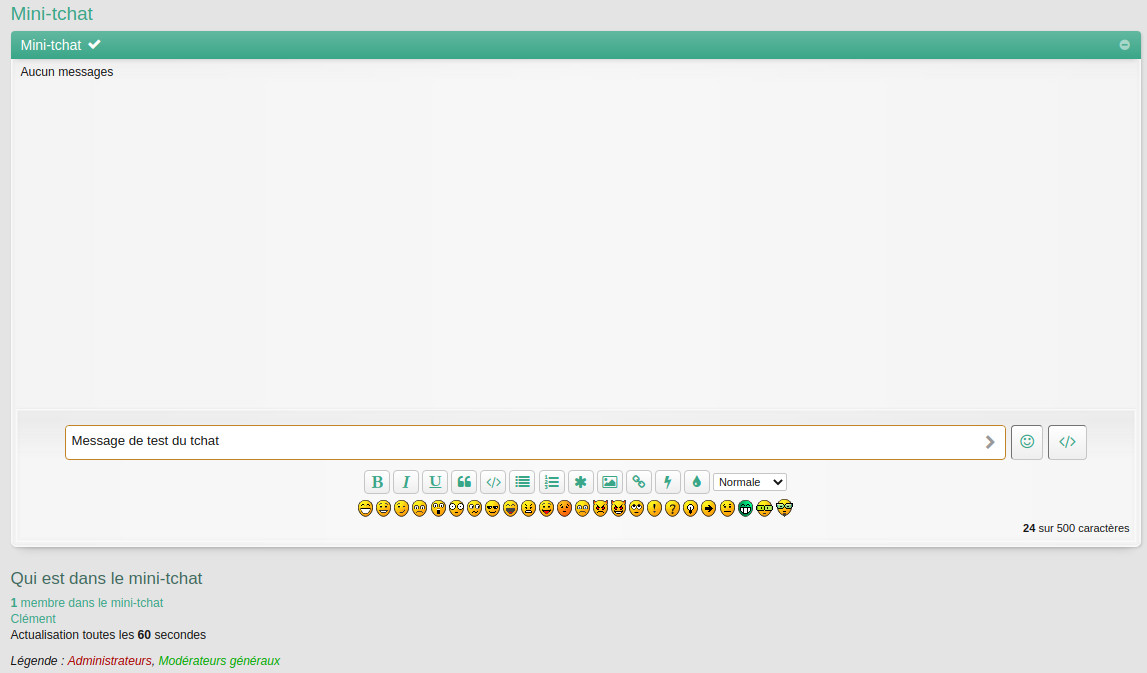Toggle the smileys panel button

(1027, 442)
